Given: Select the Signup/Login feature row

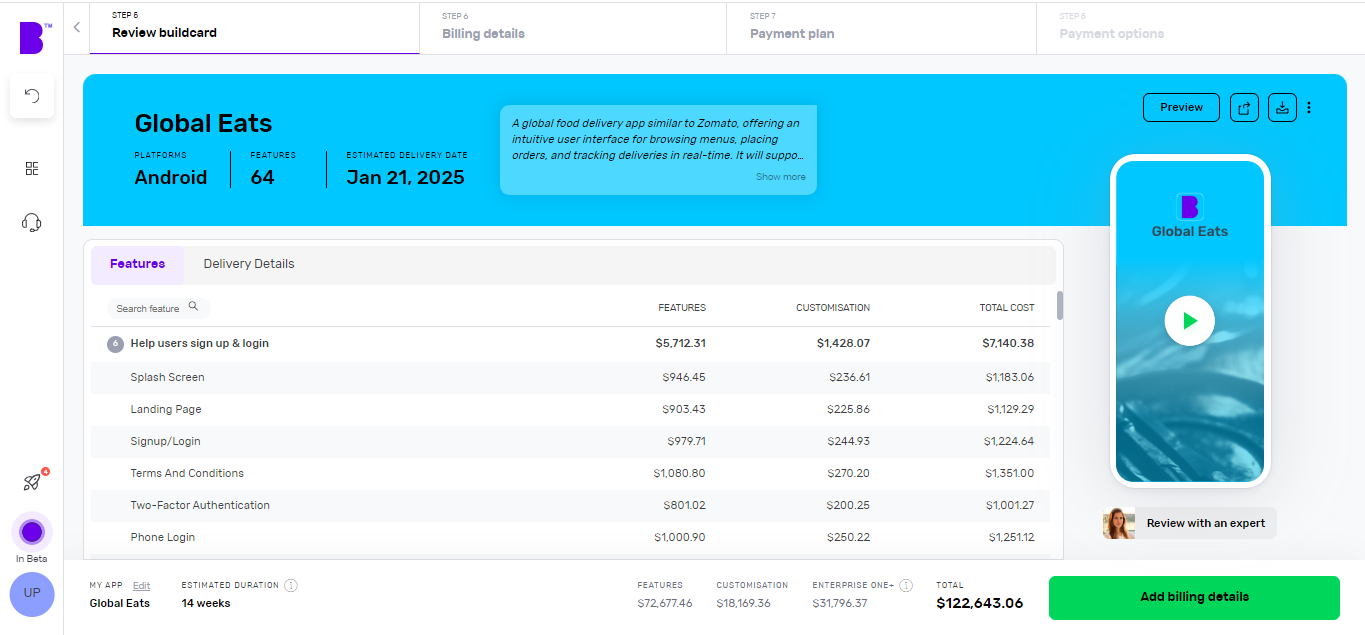Looking at the screenshot, I should [x=571, y=441].
